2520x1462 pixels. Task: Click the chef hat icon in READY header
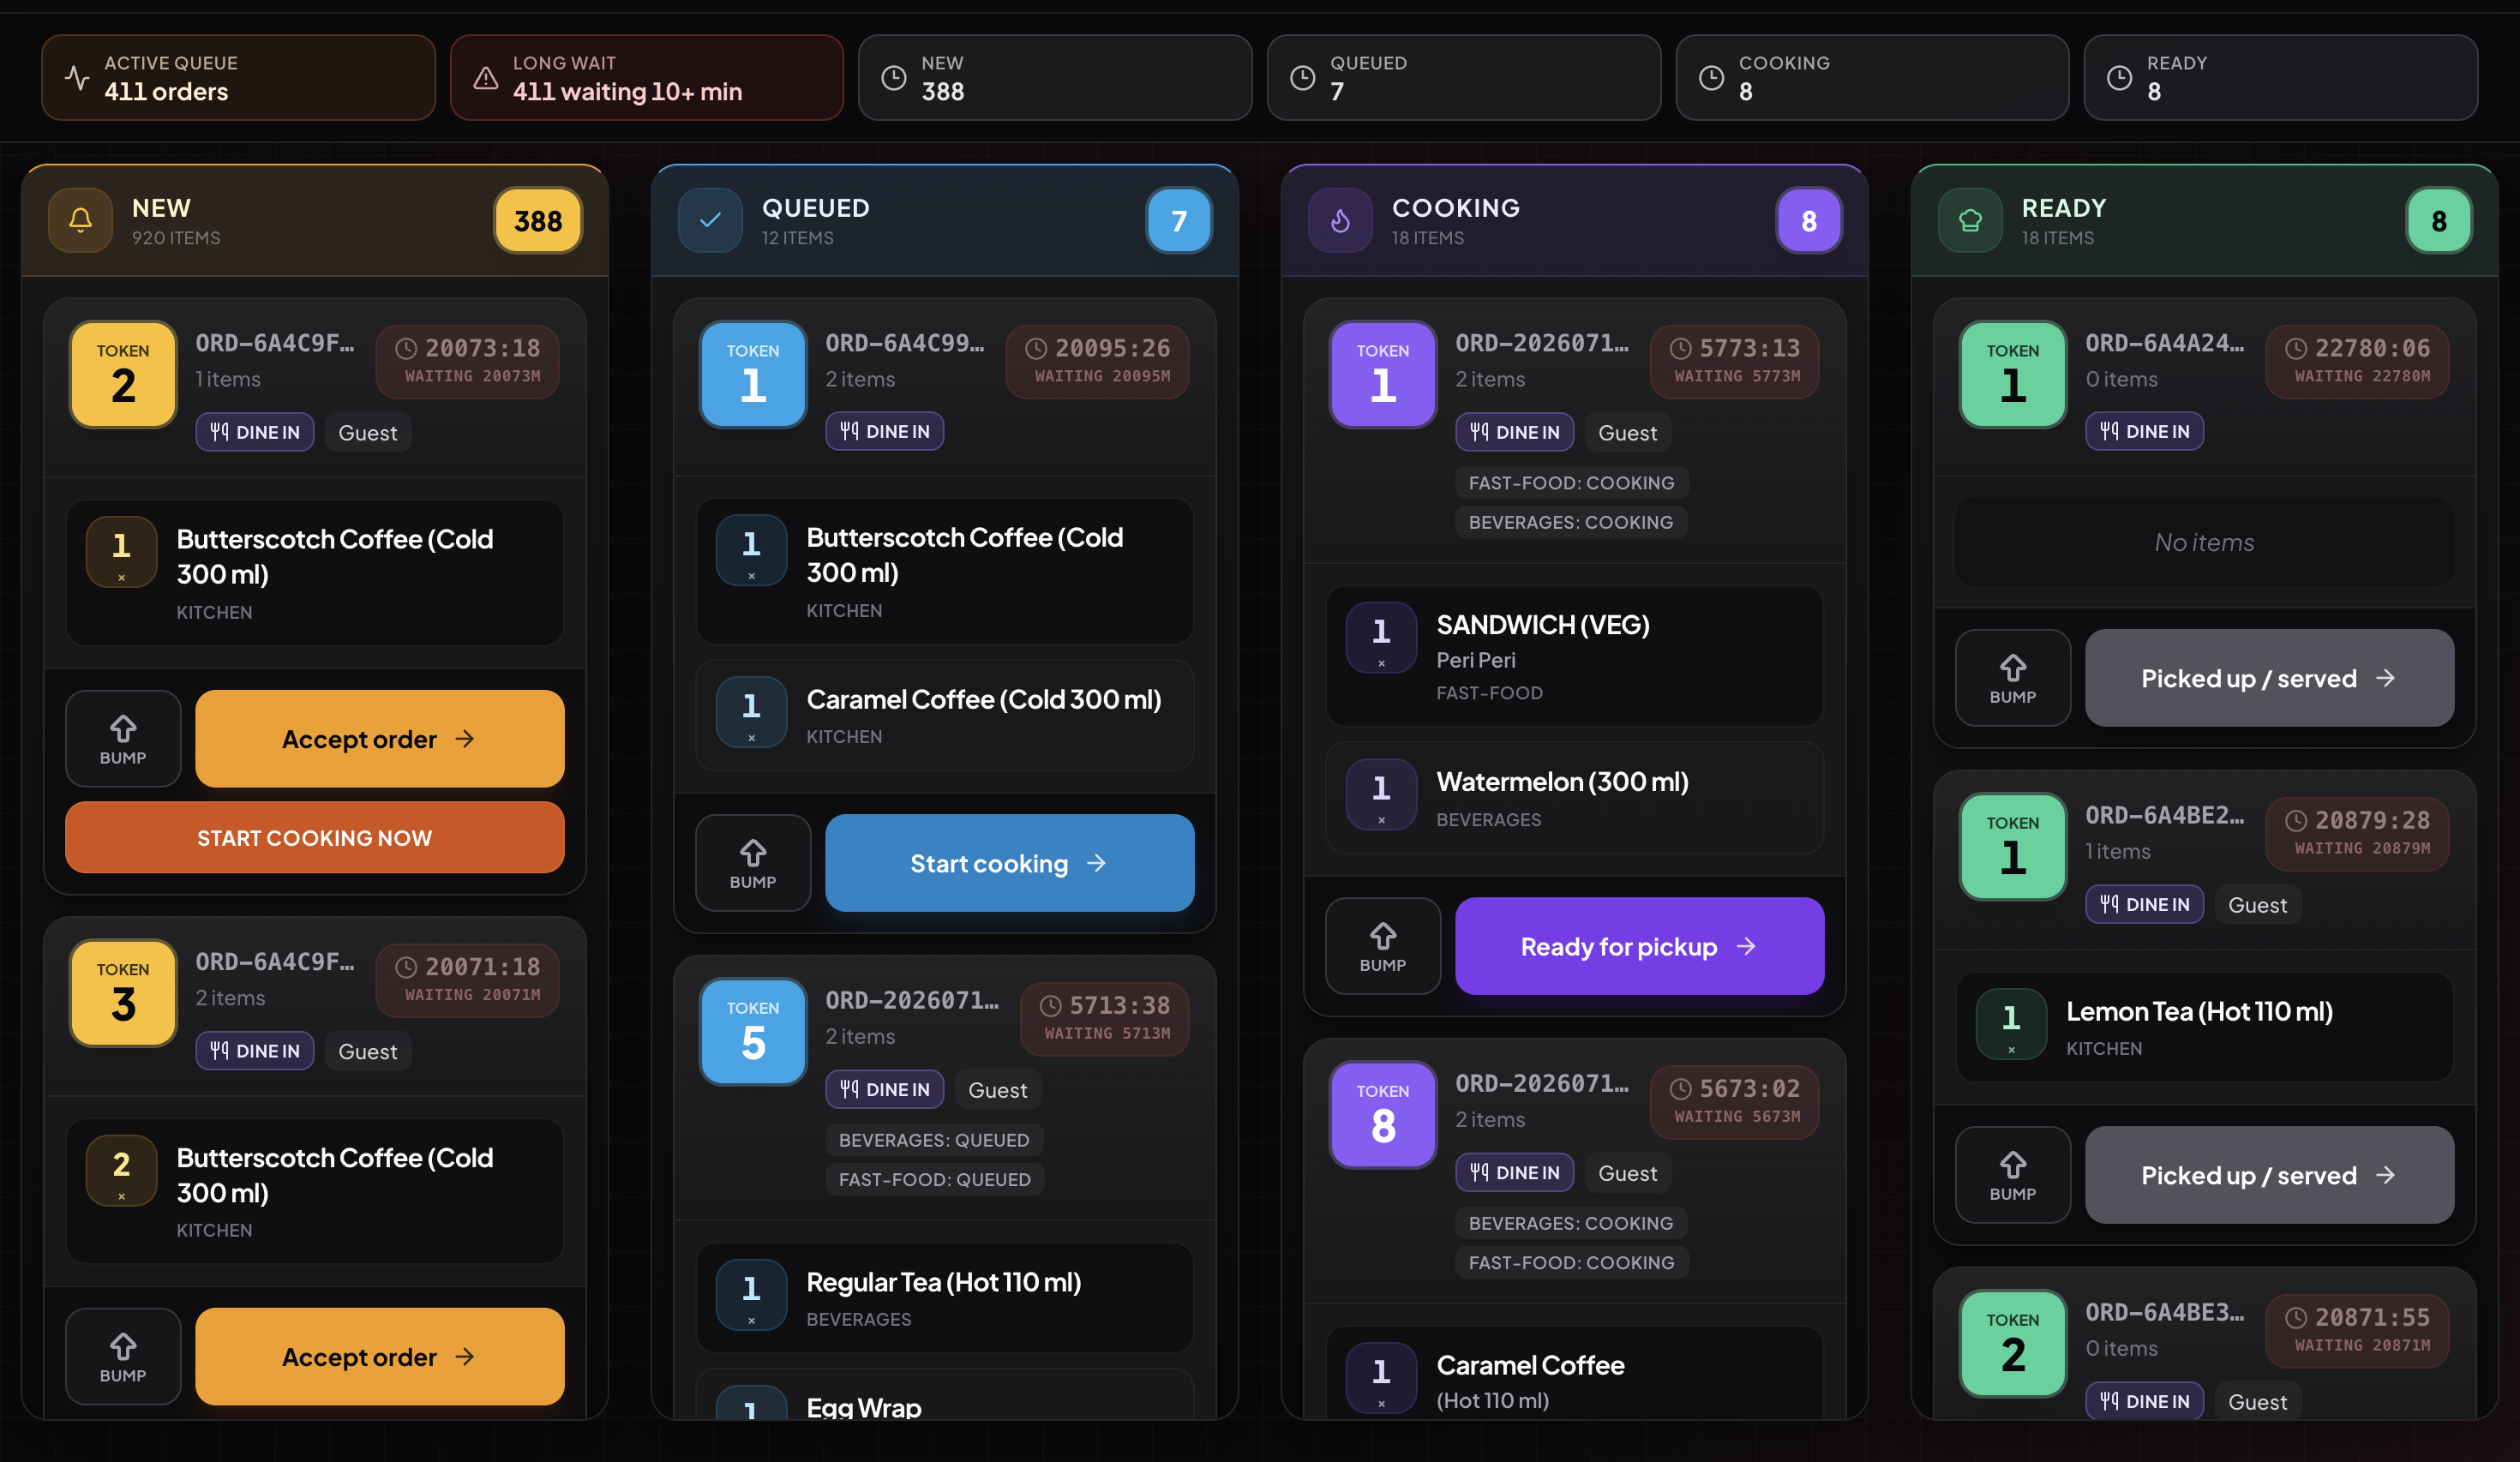[1971, 220]
